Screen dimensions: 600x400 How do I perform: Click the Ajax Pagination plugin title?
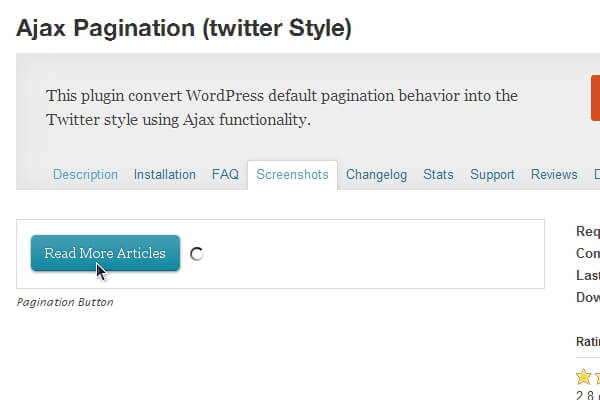pyautogui.click(x=184, y=29)
